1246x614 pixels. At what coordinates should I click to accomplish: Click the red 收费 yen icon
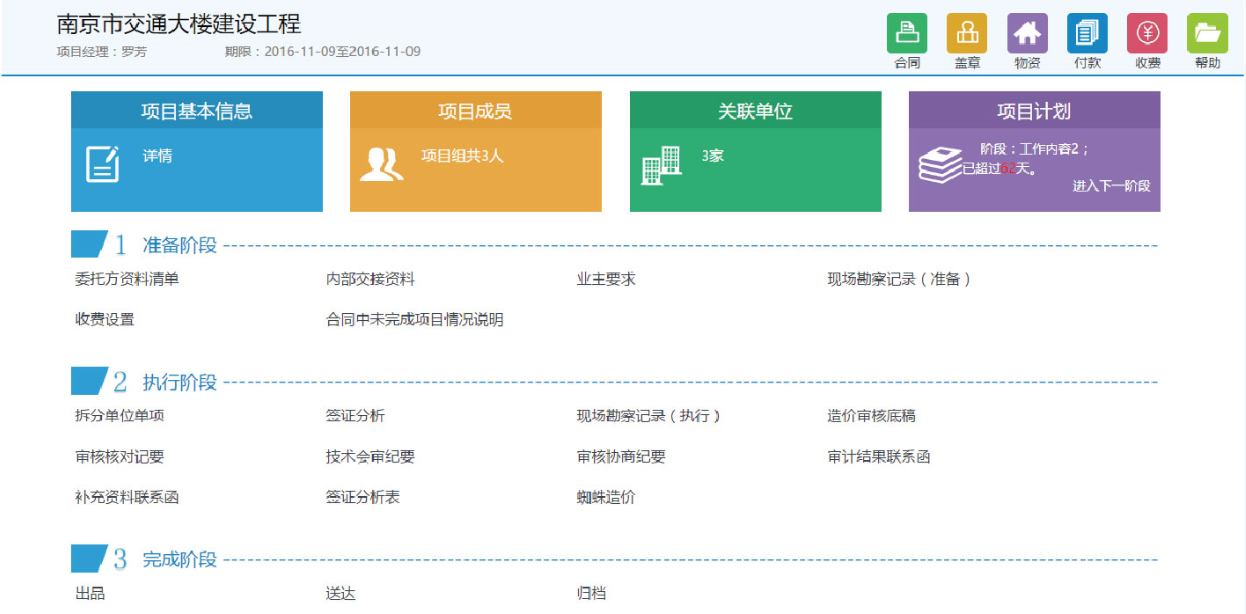(1146, 33)
